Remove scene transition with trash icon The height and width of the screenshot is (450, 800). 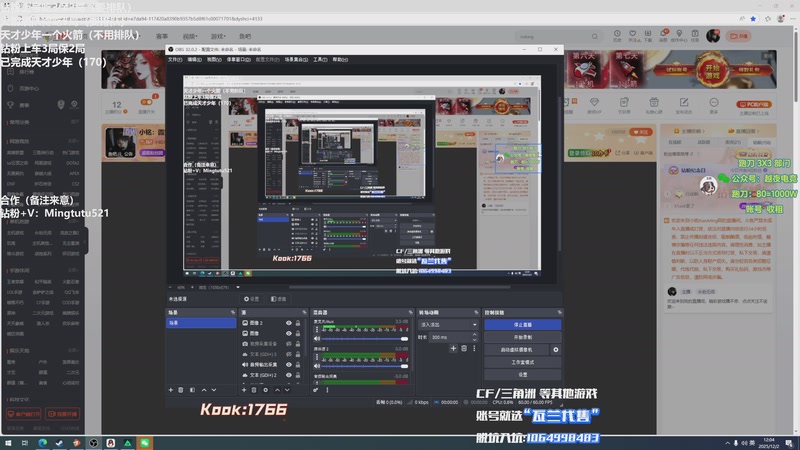[464, 348]
